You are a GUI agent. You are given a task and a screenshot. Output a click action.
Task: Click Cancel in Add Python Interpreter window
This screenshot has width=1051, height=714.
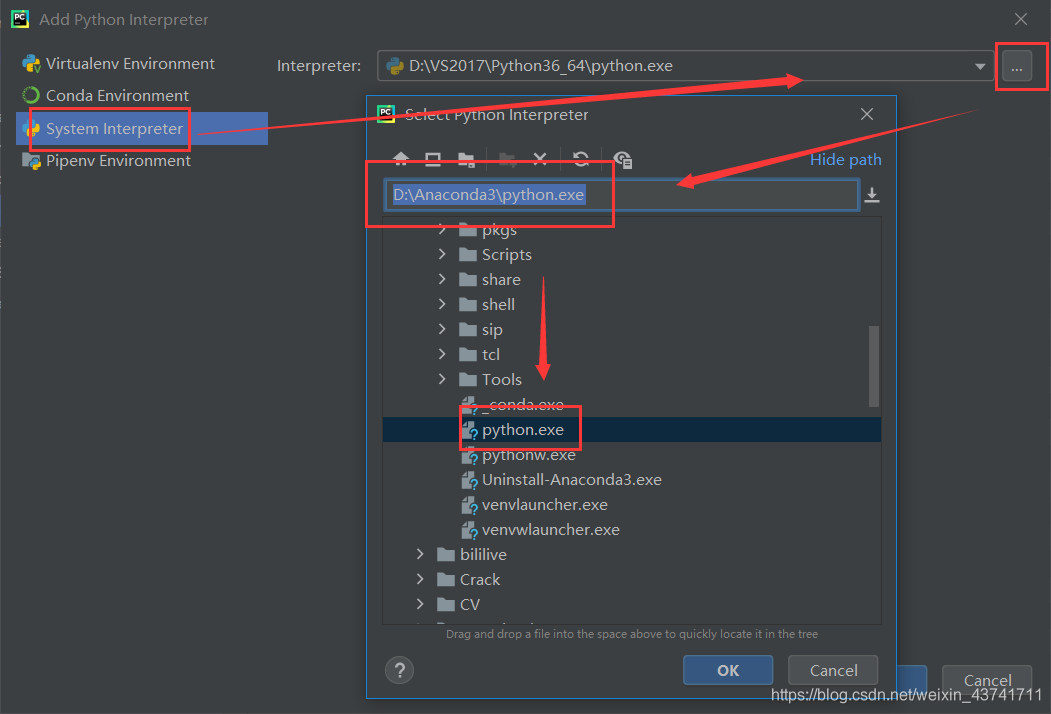[987, 680]
